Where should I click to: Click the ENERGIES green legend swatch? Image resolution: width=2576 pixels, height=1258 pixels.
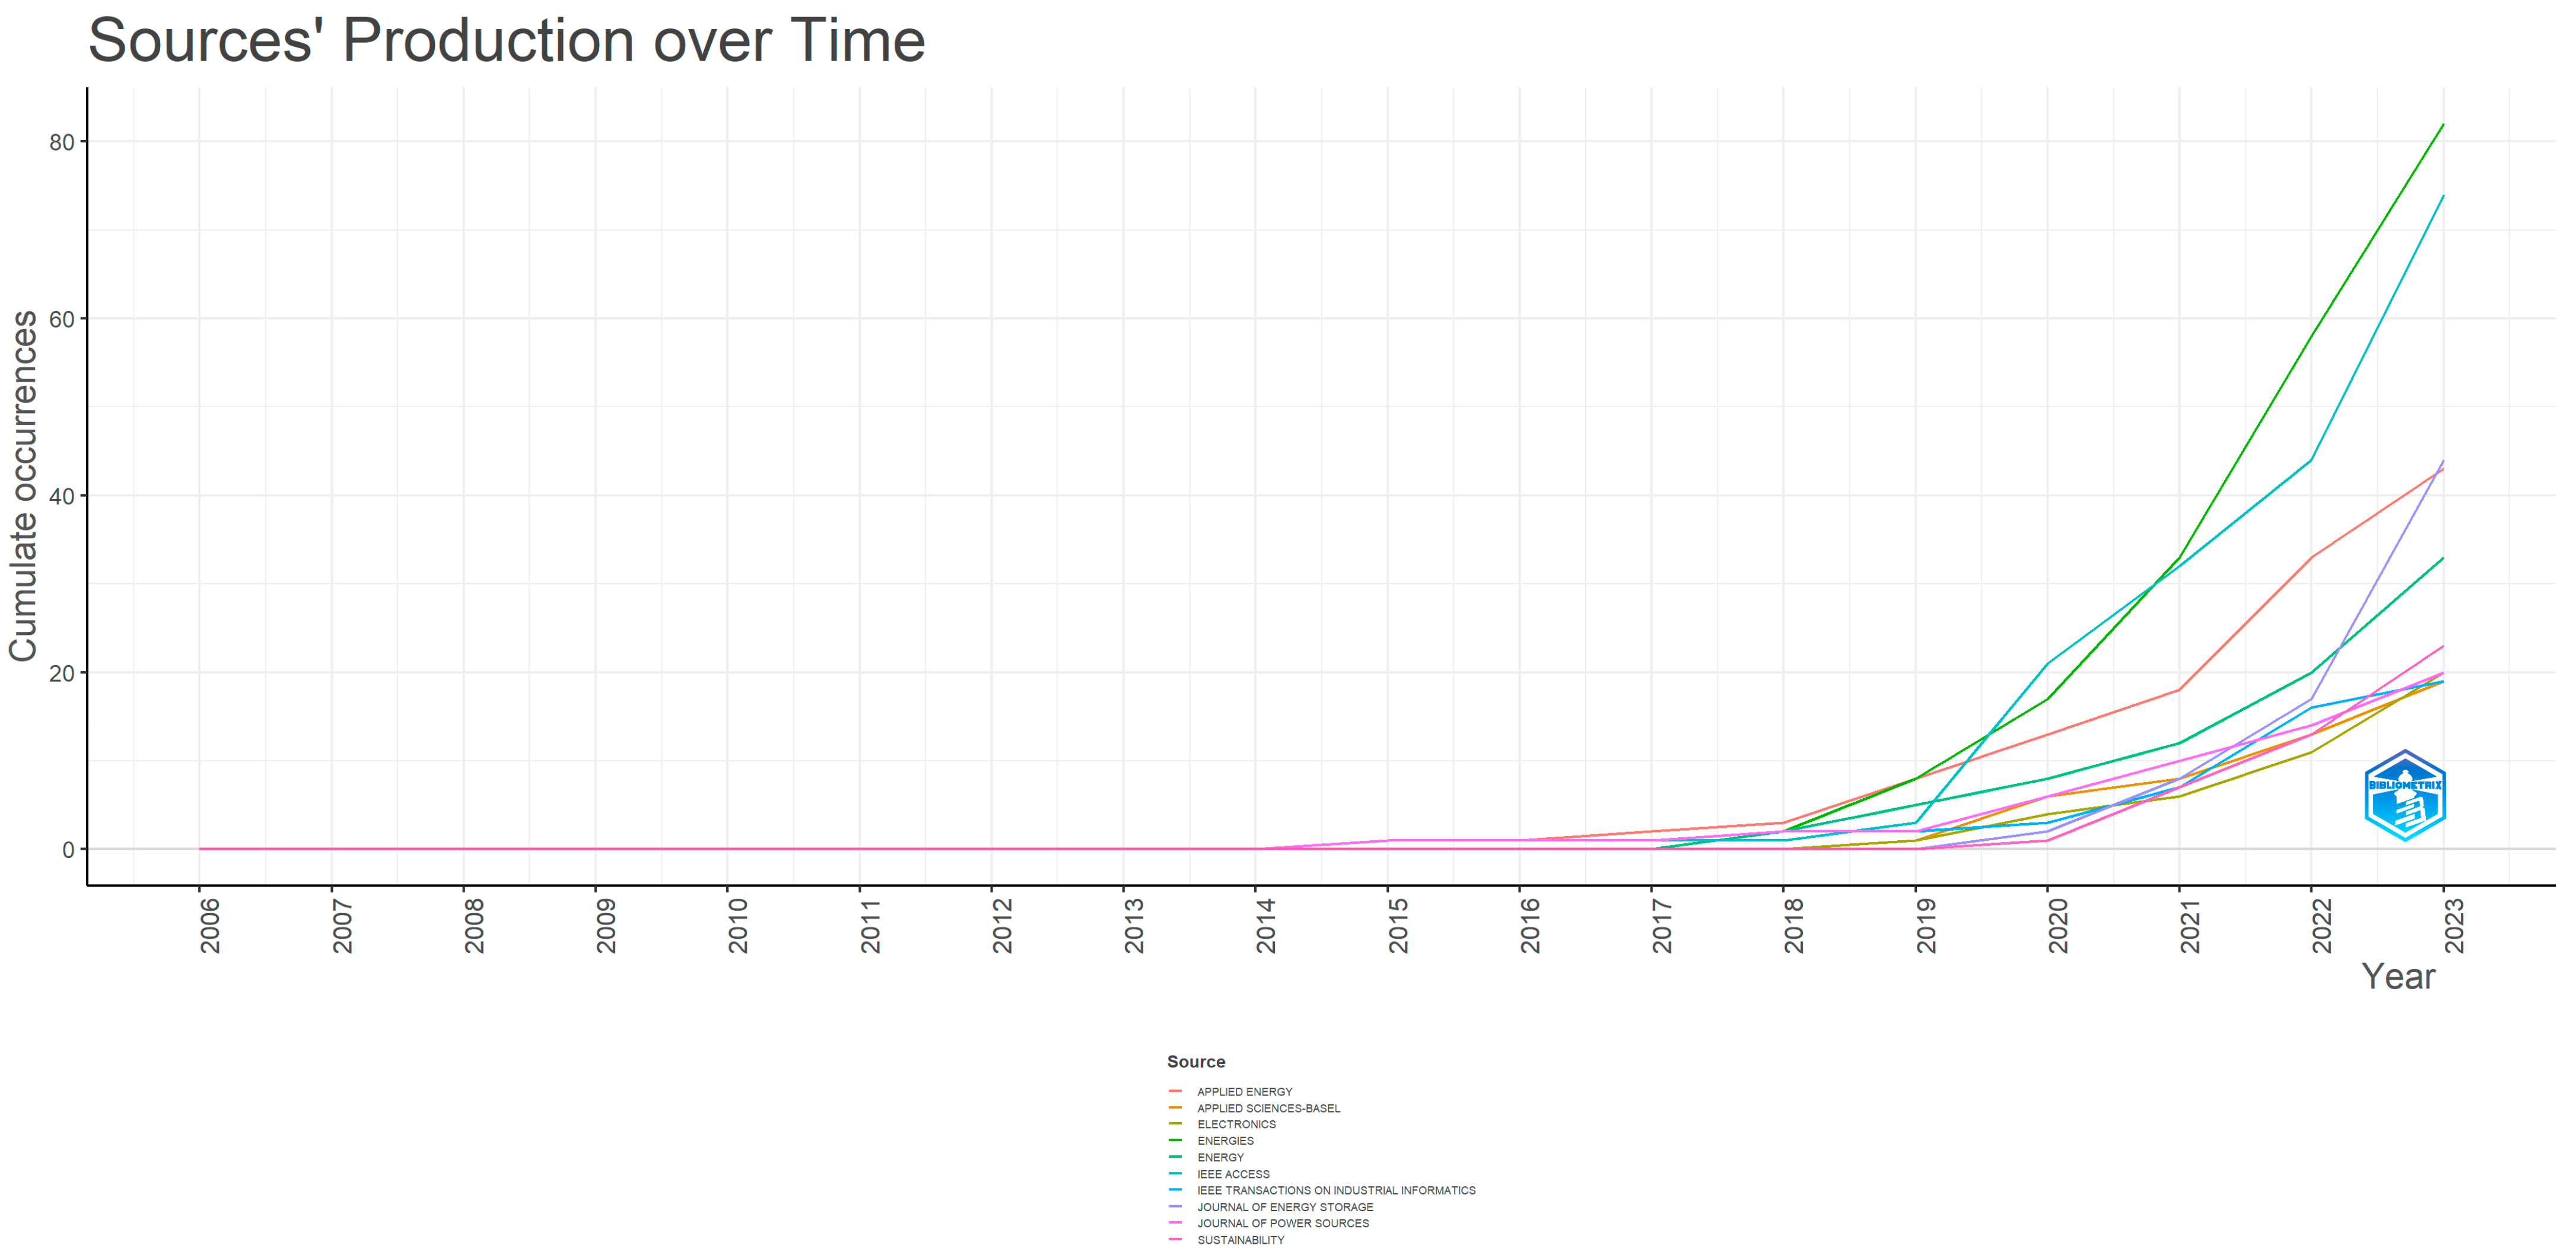click(x=1175, y=1140)
